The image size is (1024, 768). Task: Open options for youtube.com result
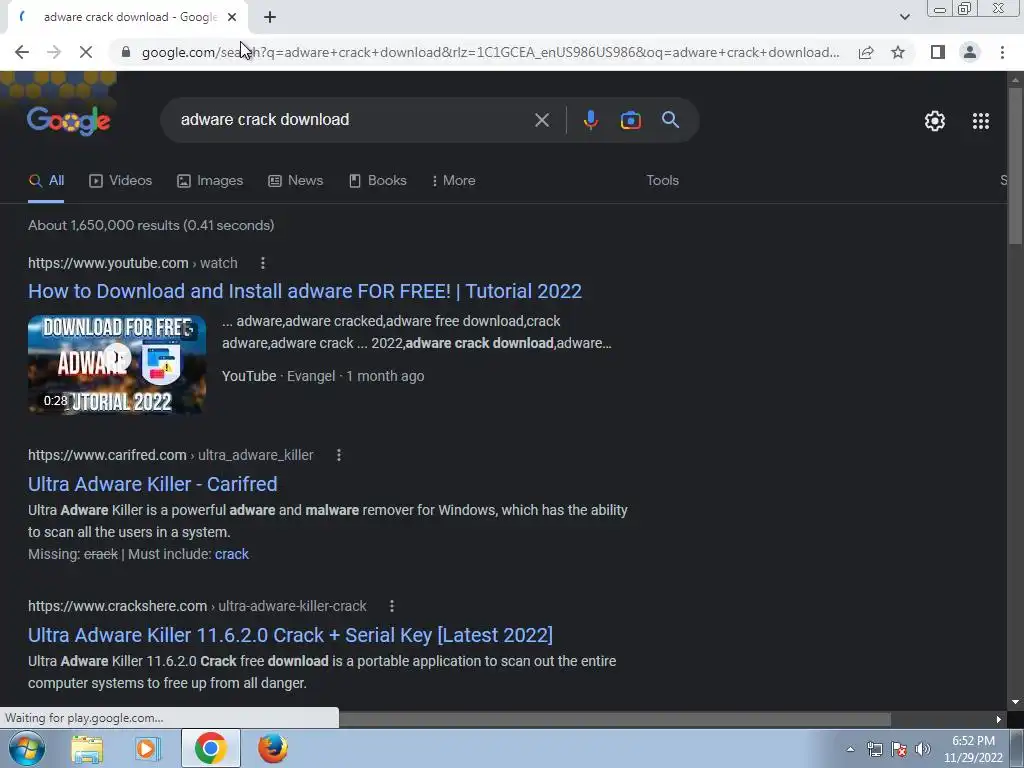click(x=263, y=263)
